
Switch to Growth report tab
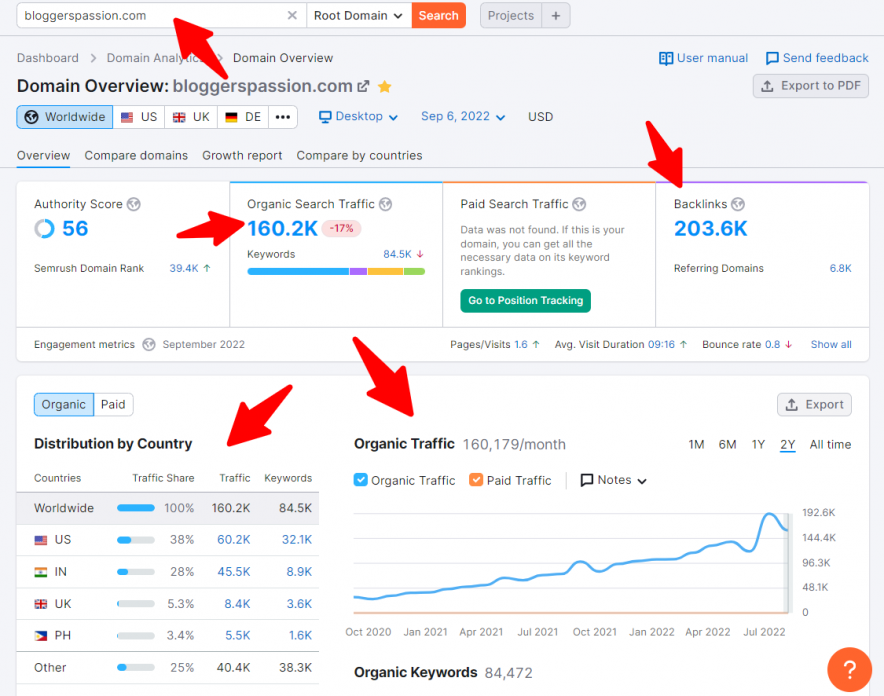tap(242, 156)
